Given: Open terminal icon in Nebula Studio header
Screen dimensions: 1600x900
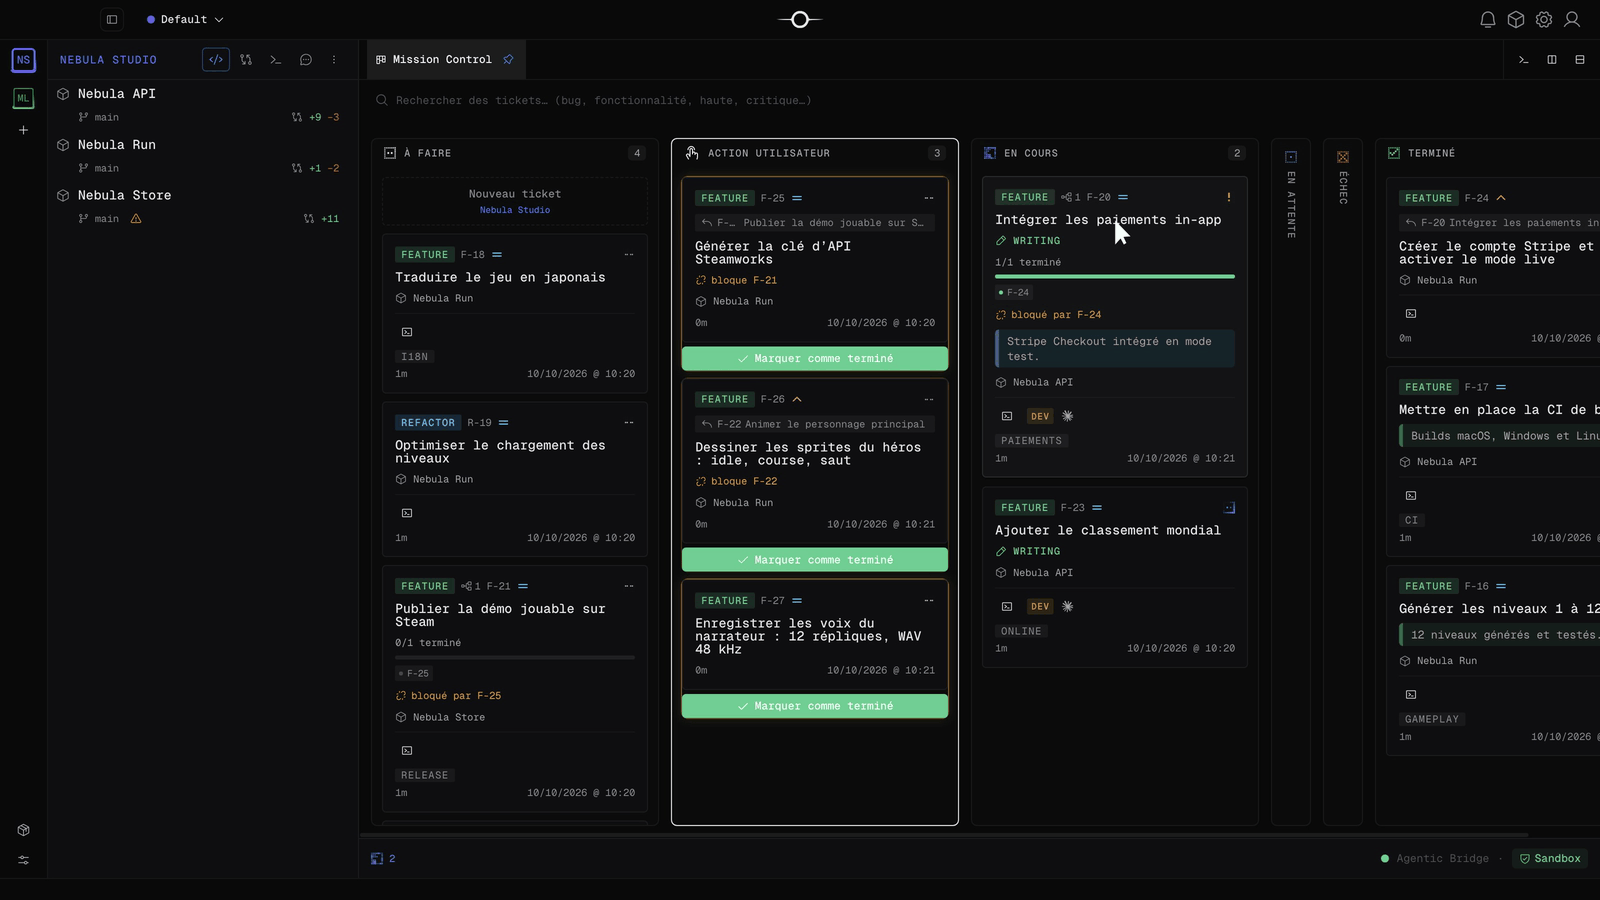Looking at the screenshot, I should [x=276, y=60].
